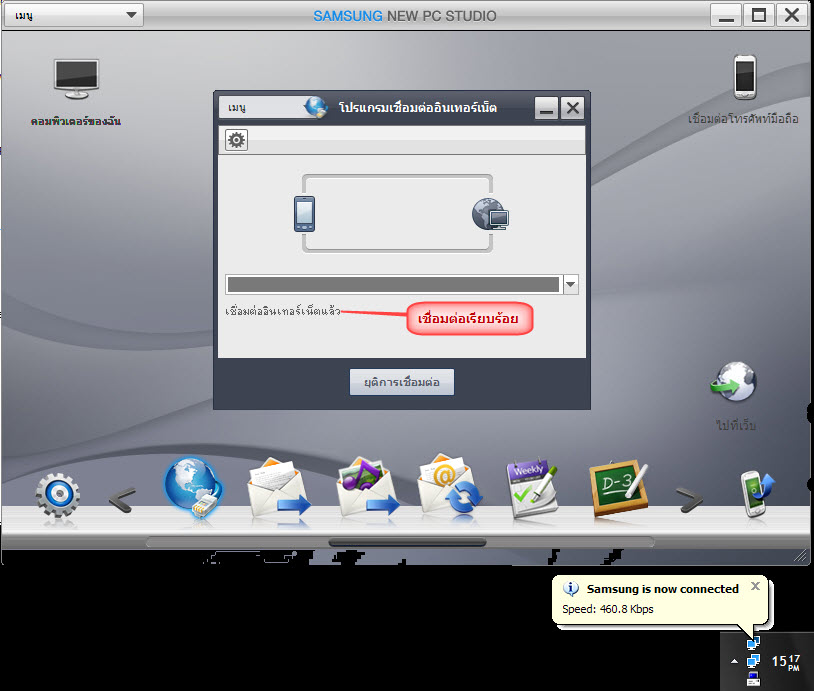This screenshot has width=814, height=691.
Task: Open the Weekly planner icon
Action: 532,489
